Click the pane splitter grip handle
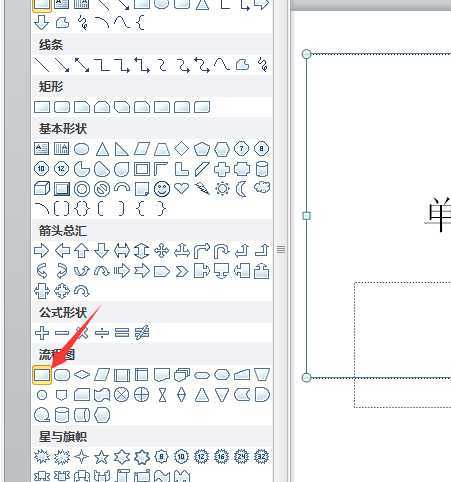 click(281, 249)
